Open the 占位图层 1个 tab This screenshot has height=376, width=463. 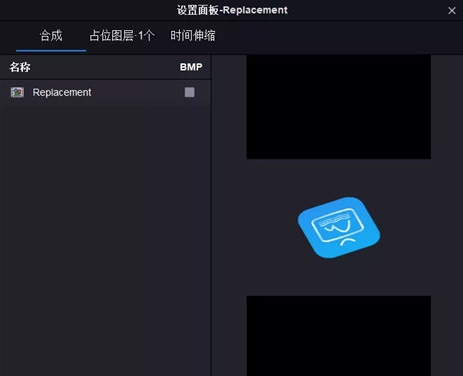[122, 36]
